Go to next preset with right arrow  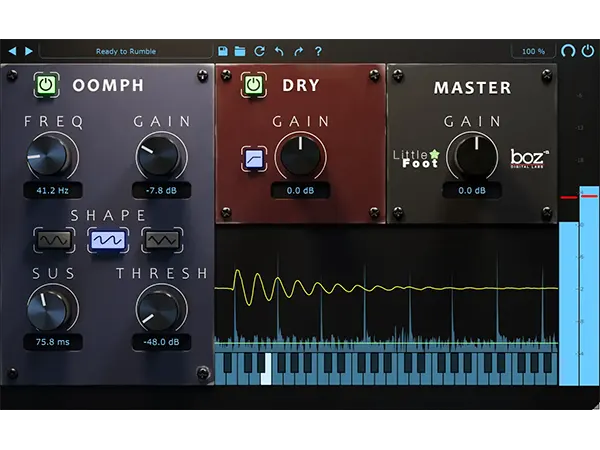[29, 50]
